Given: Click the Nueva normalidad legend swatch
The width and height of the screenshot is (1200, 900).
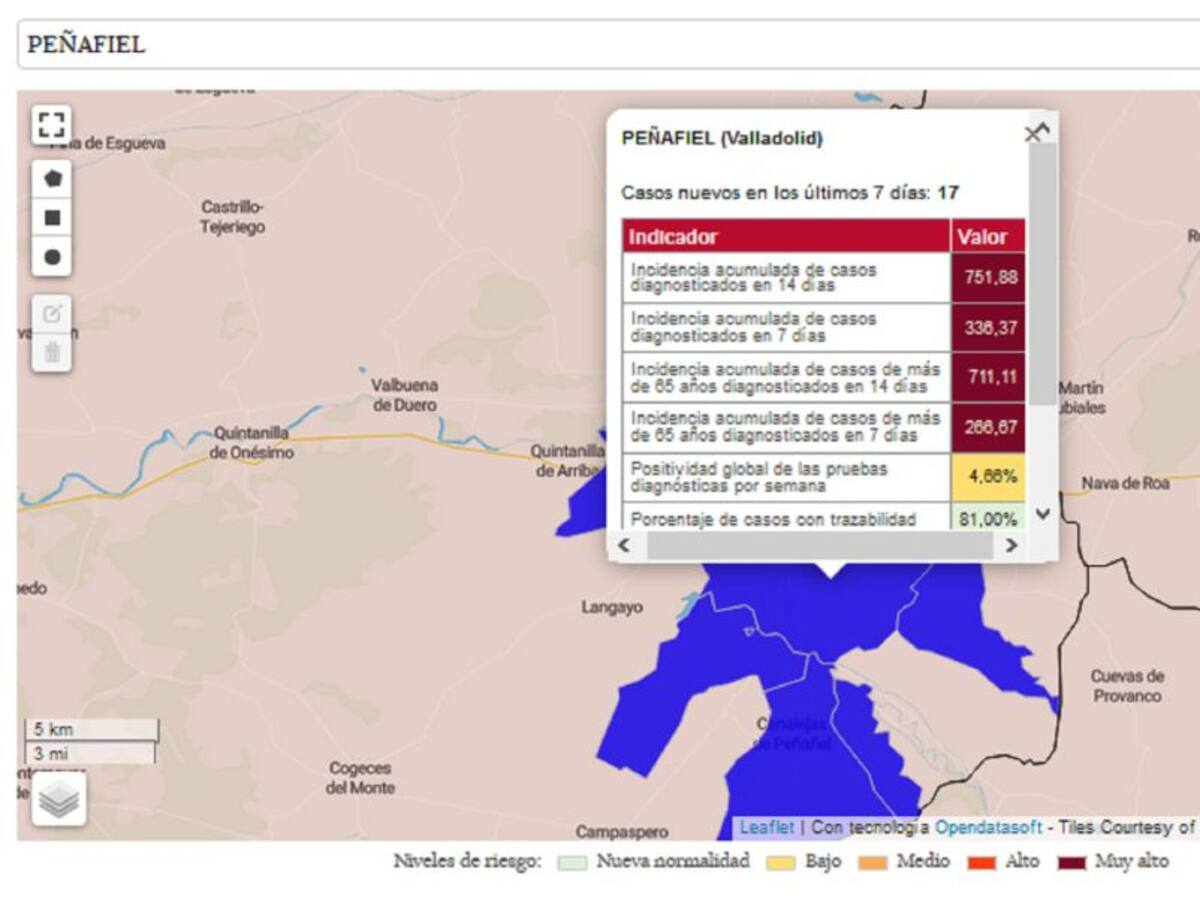Looking at the screenshot, I should [x=572, y=862].
